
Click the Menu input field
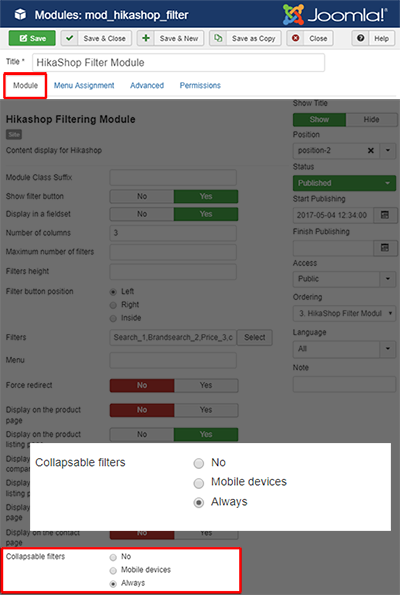pyautogui.click(x=173, y=360)
